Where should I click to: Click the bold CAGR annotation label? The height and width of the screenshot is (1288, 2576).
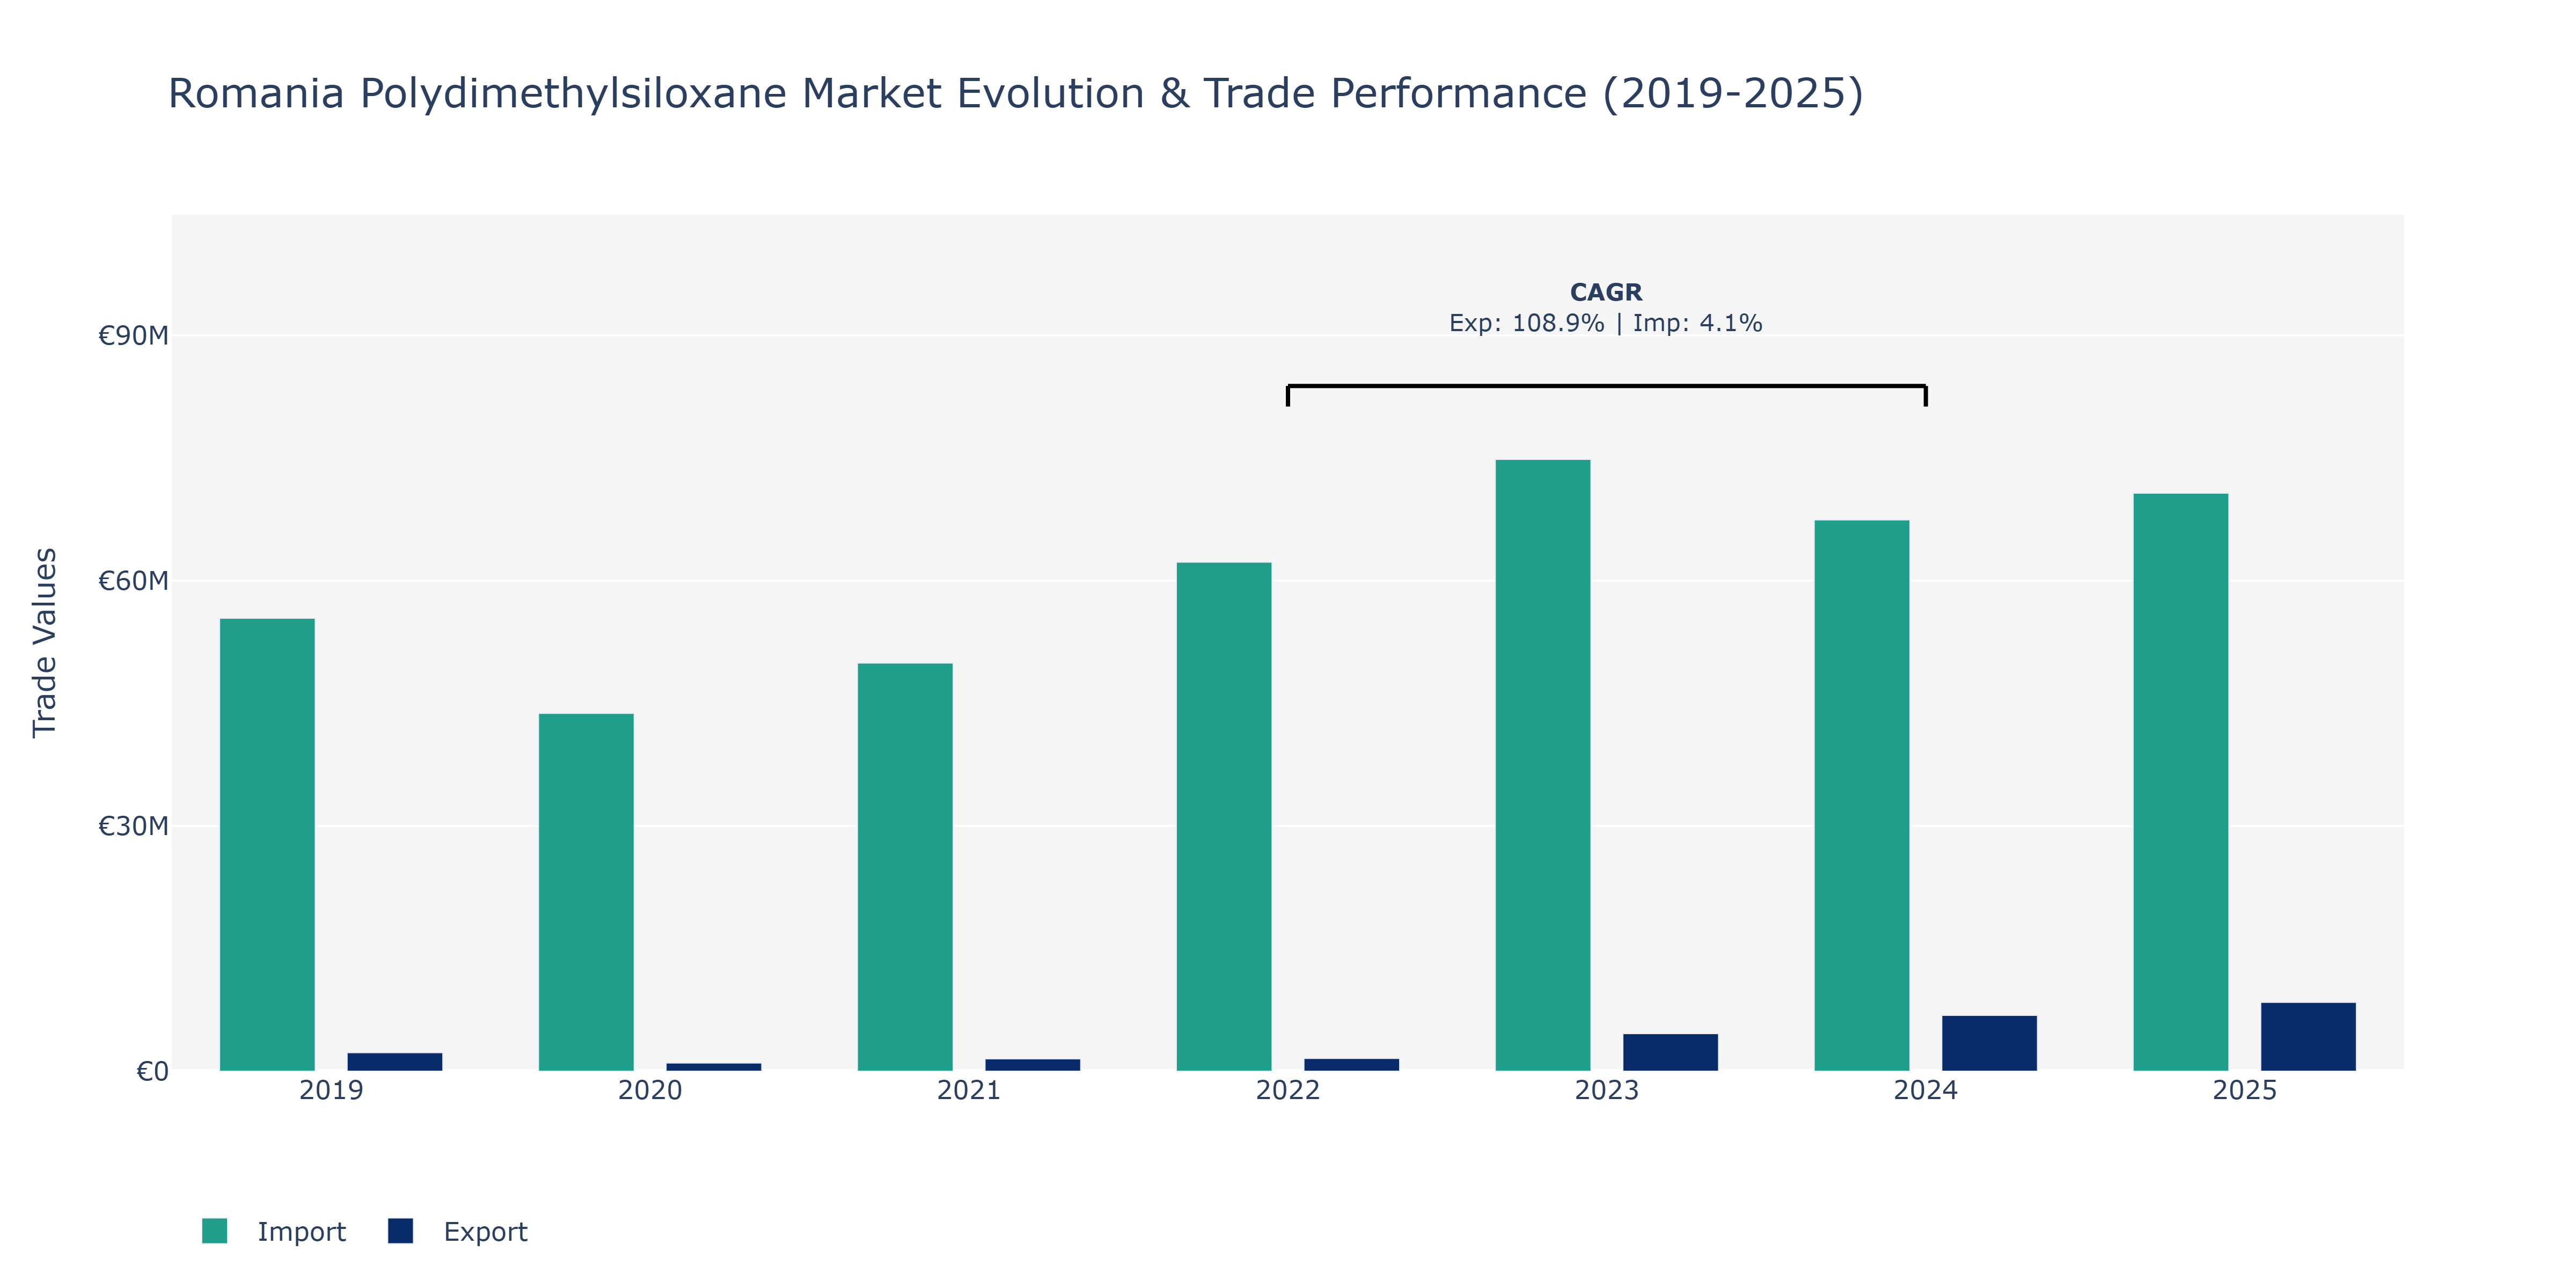(1606, 292)
